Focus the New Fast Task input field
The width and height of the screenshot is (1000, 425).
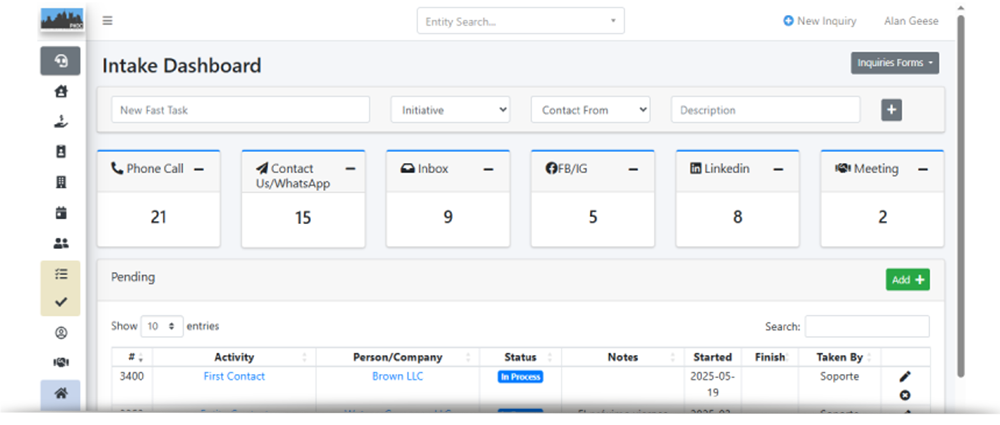point(240,110)
